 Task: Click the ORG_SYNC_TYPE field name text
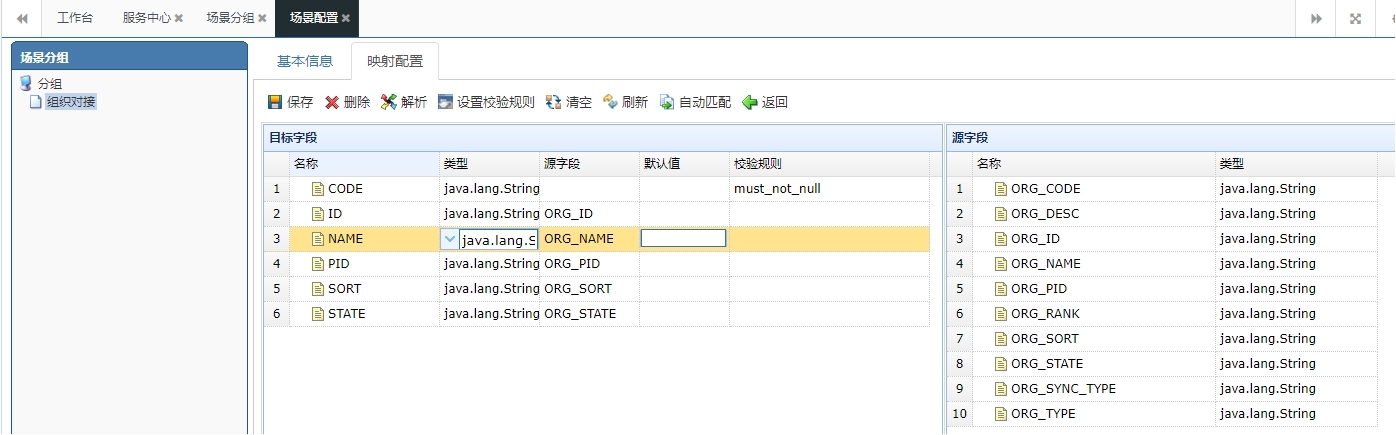(x=1063, y=389)
